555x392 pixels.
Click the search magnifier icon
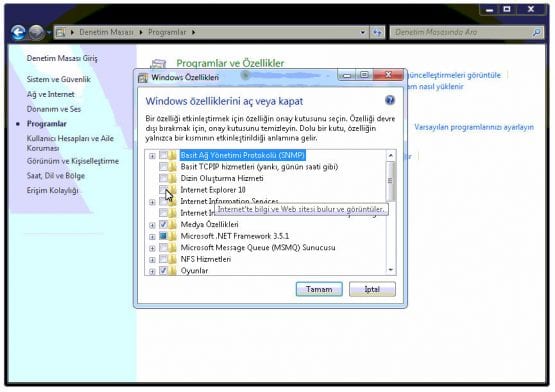(537, 33)
